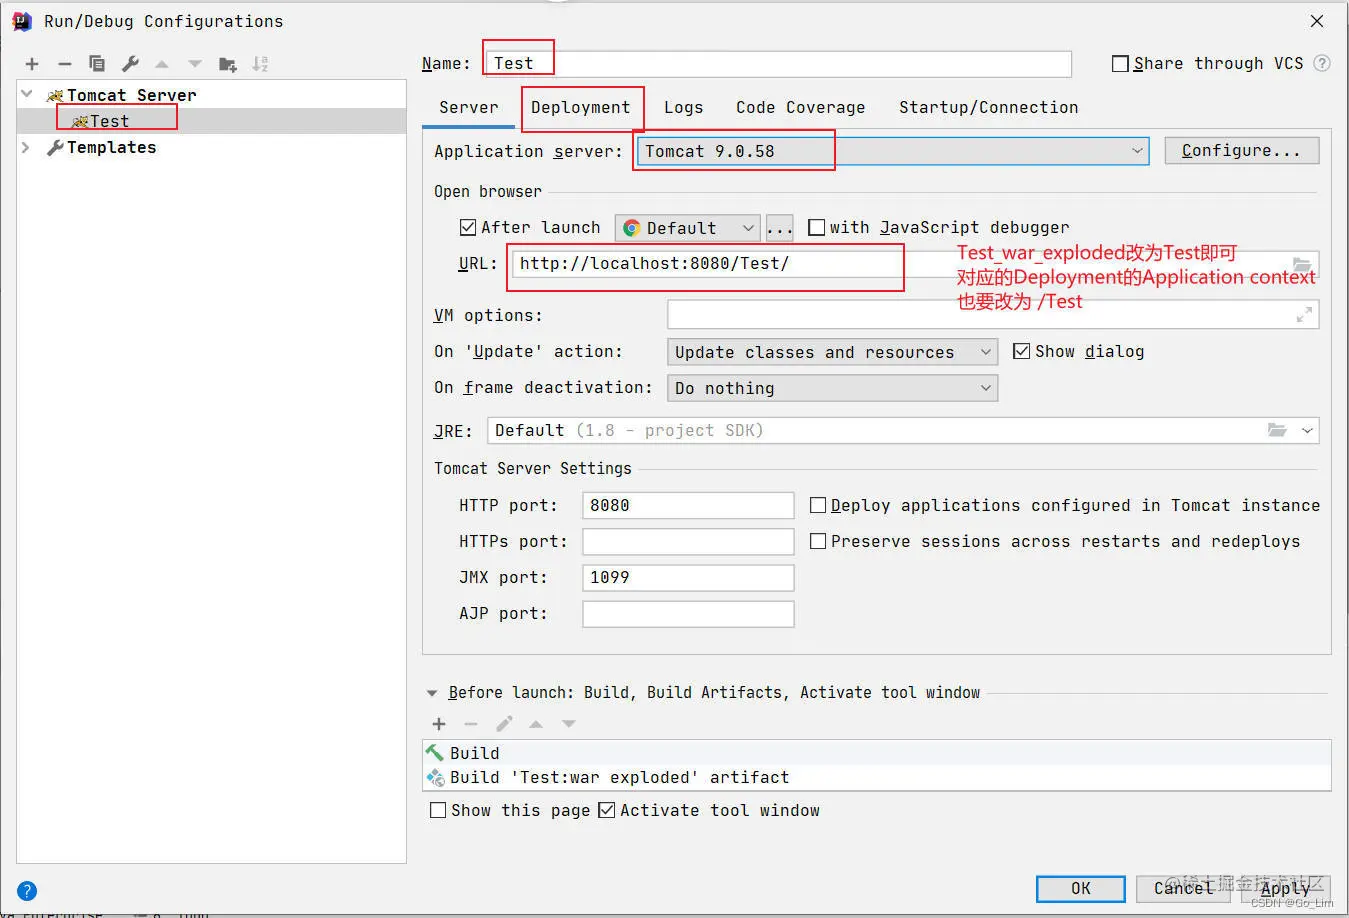Open help with question mark icon

[x=28, y=890]
